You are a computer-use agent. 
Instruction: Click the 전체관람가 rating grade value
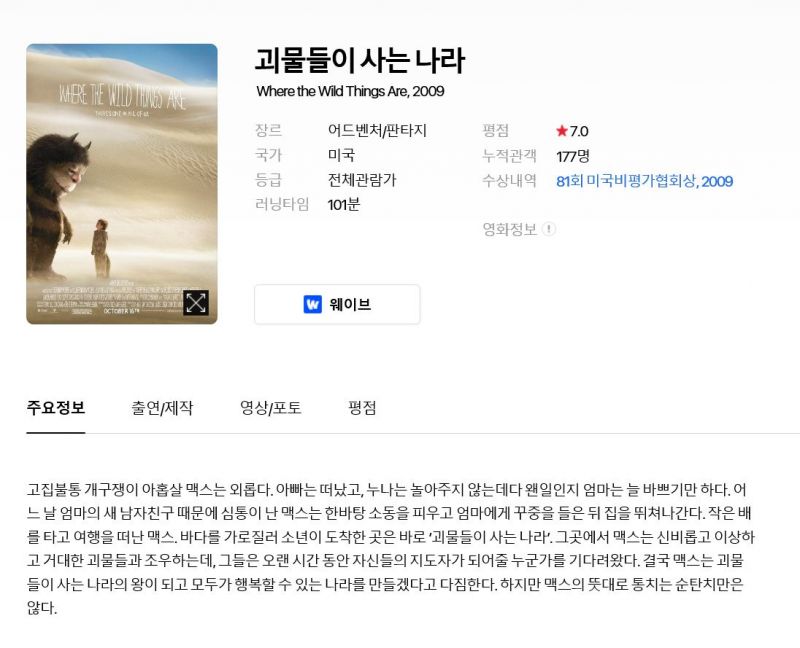pos(362,180)
